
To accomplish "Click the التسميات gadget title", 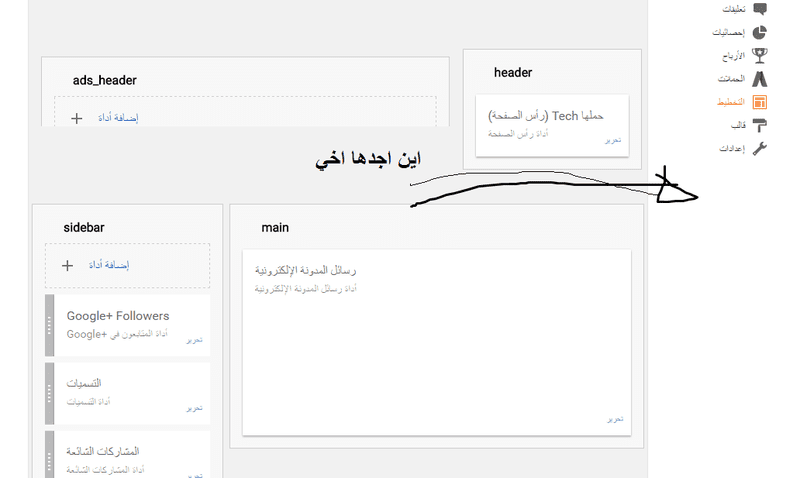I will pyautogui.click(x=84, y=383).
